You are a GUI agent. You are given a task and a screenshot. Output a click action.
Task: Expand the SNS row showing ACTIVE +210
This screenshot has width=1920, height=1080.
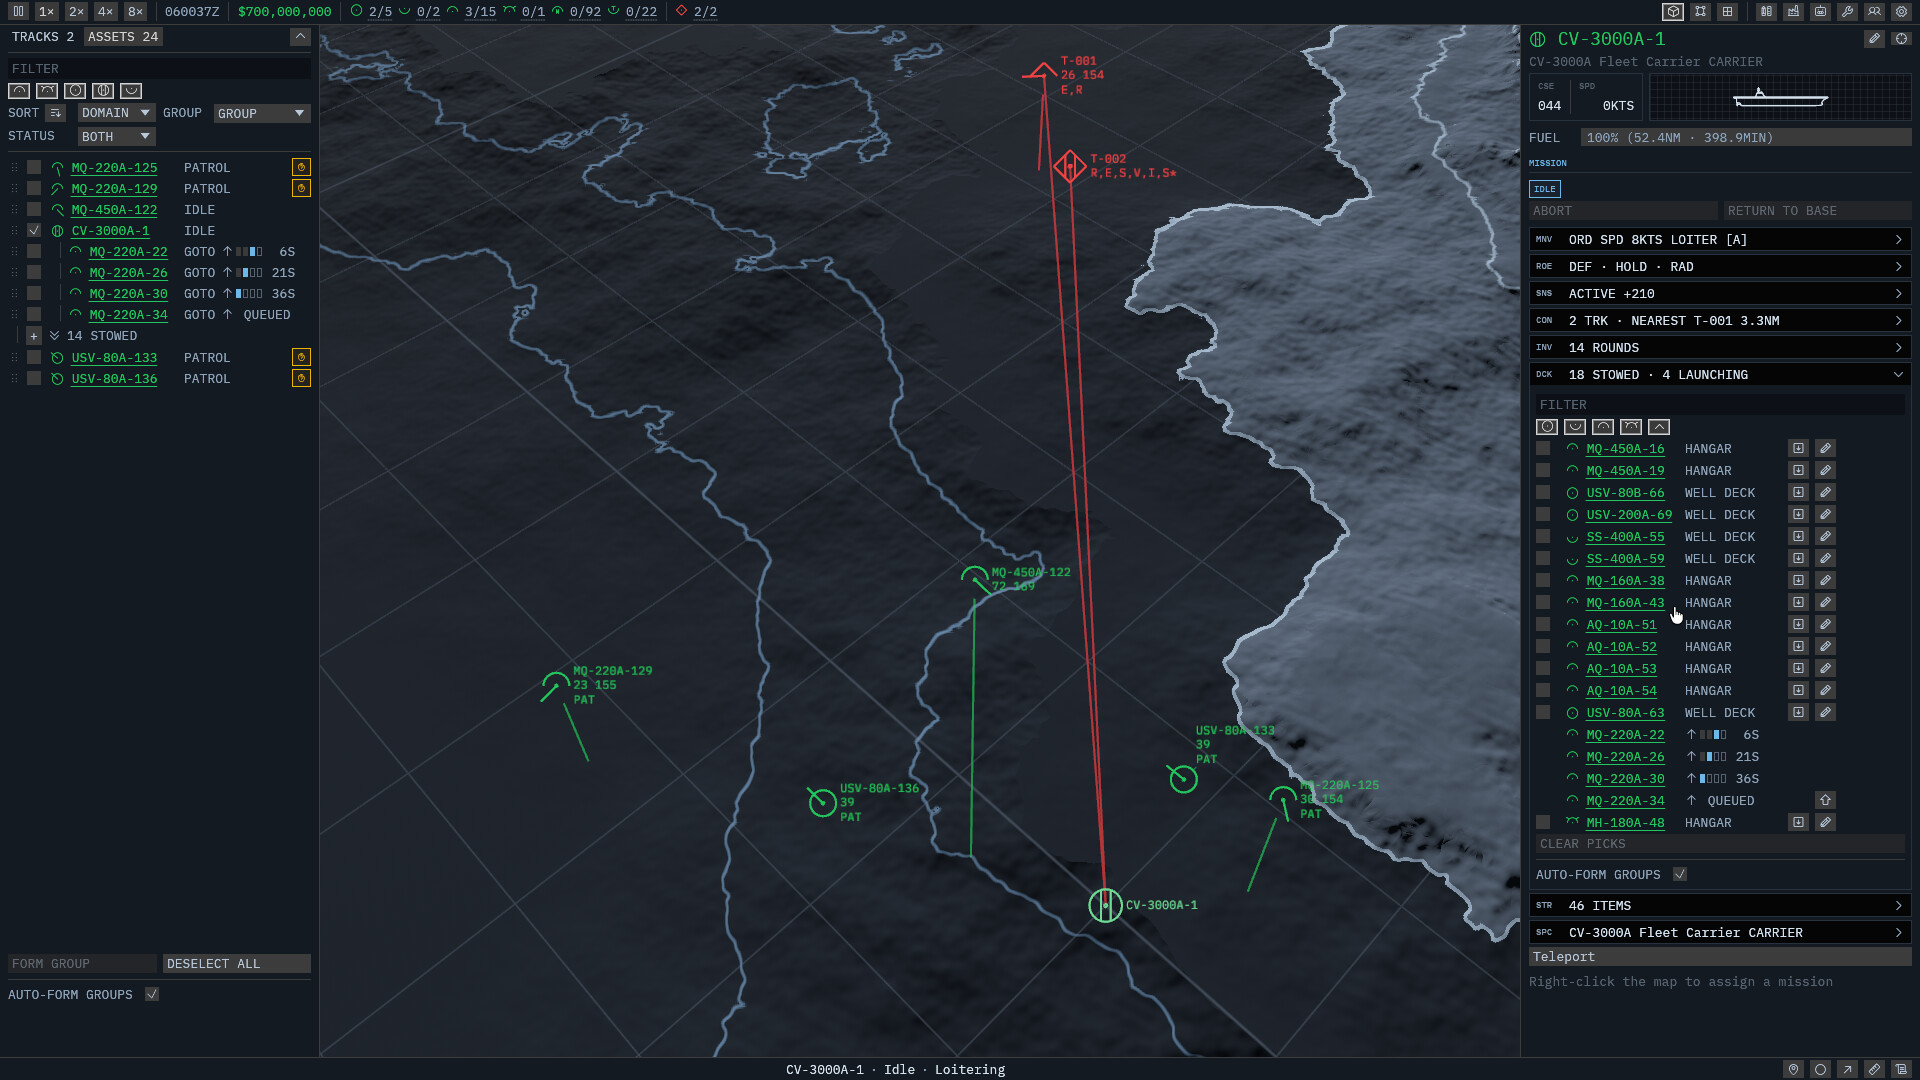(1720, 293)
